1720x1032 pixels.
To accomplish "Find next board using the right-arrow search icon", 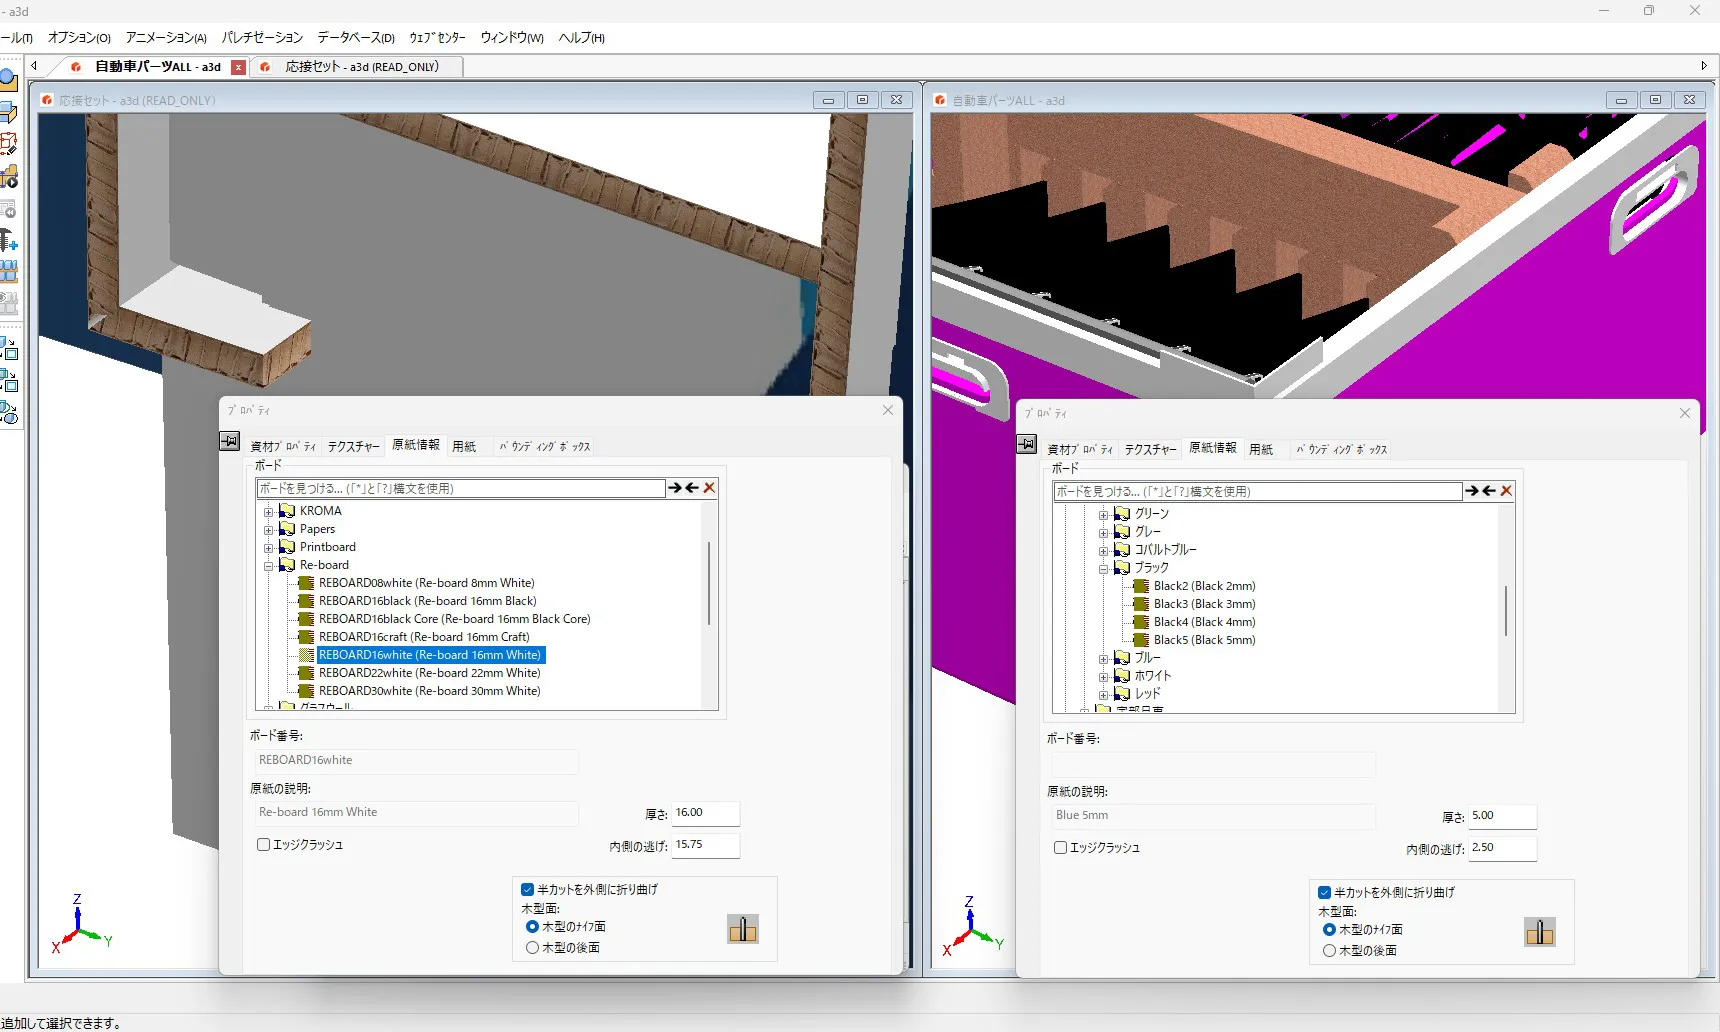I will (x=675, y=488).
